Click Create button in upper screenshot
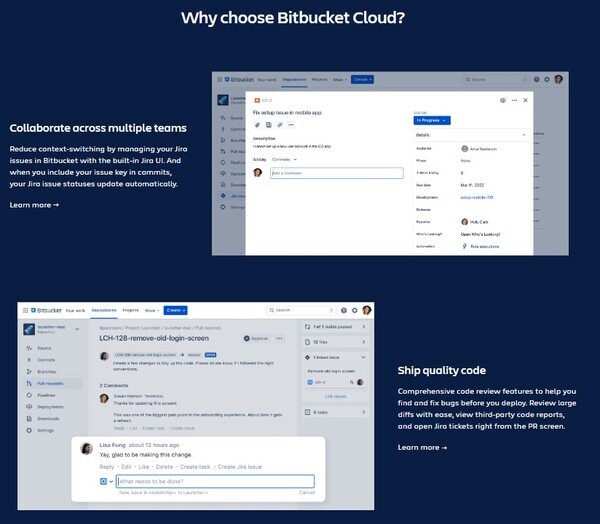The image size is (600, 524). [362, 80]
